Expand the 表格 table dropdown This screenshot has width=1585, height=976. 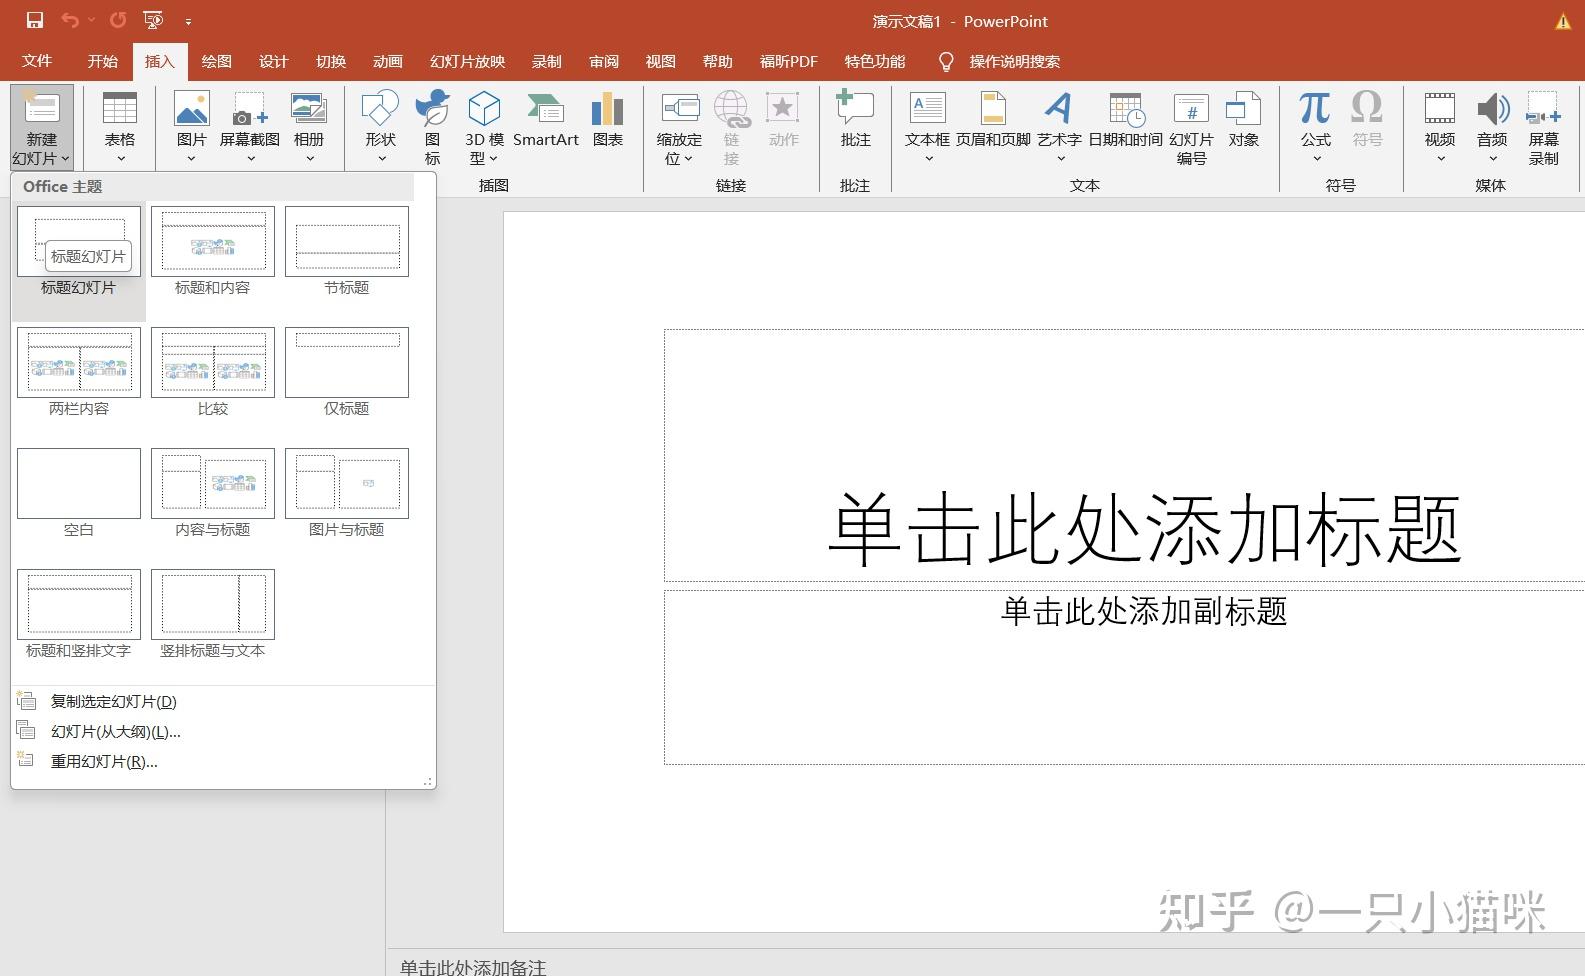click(120, 157)
